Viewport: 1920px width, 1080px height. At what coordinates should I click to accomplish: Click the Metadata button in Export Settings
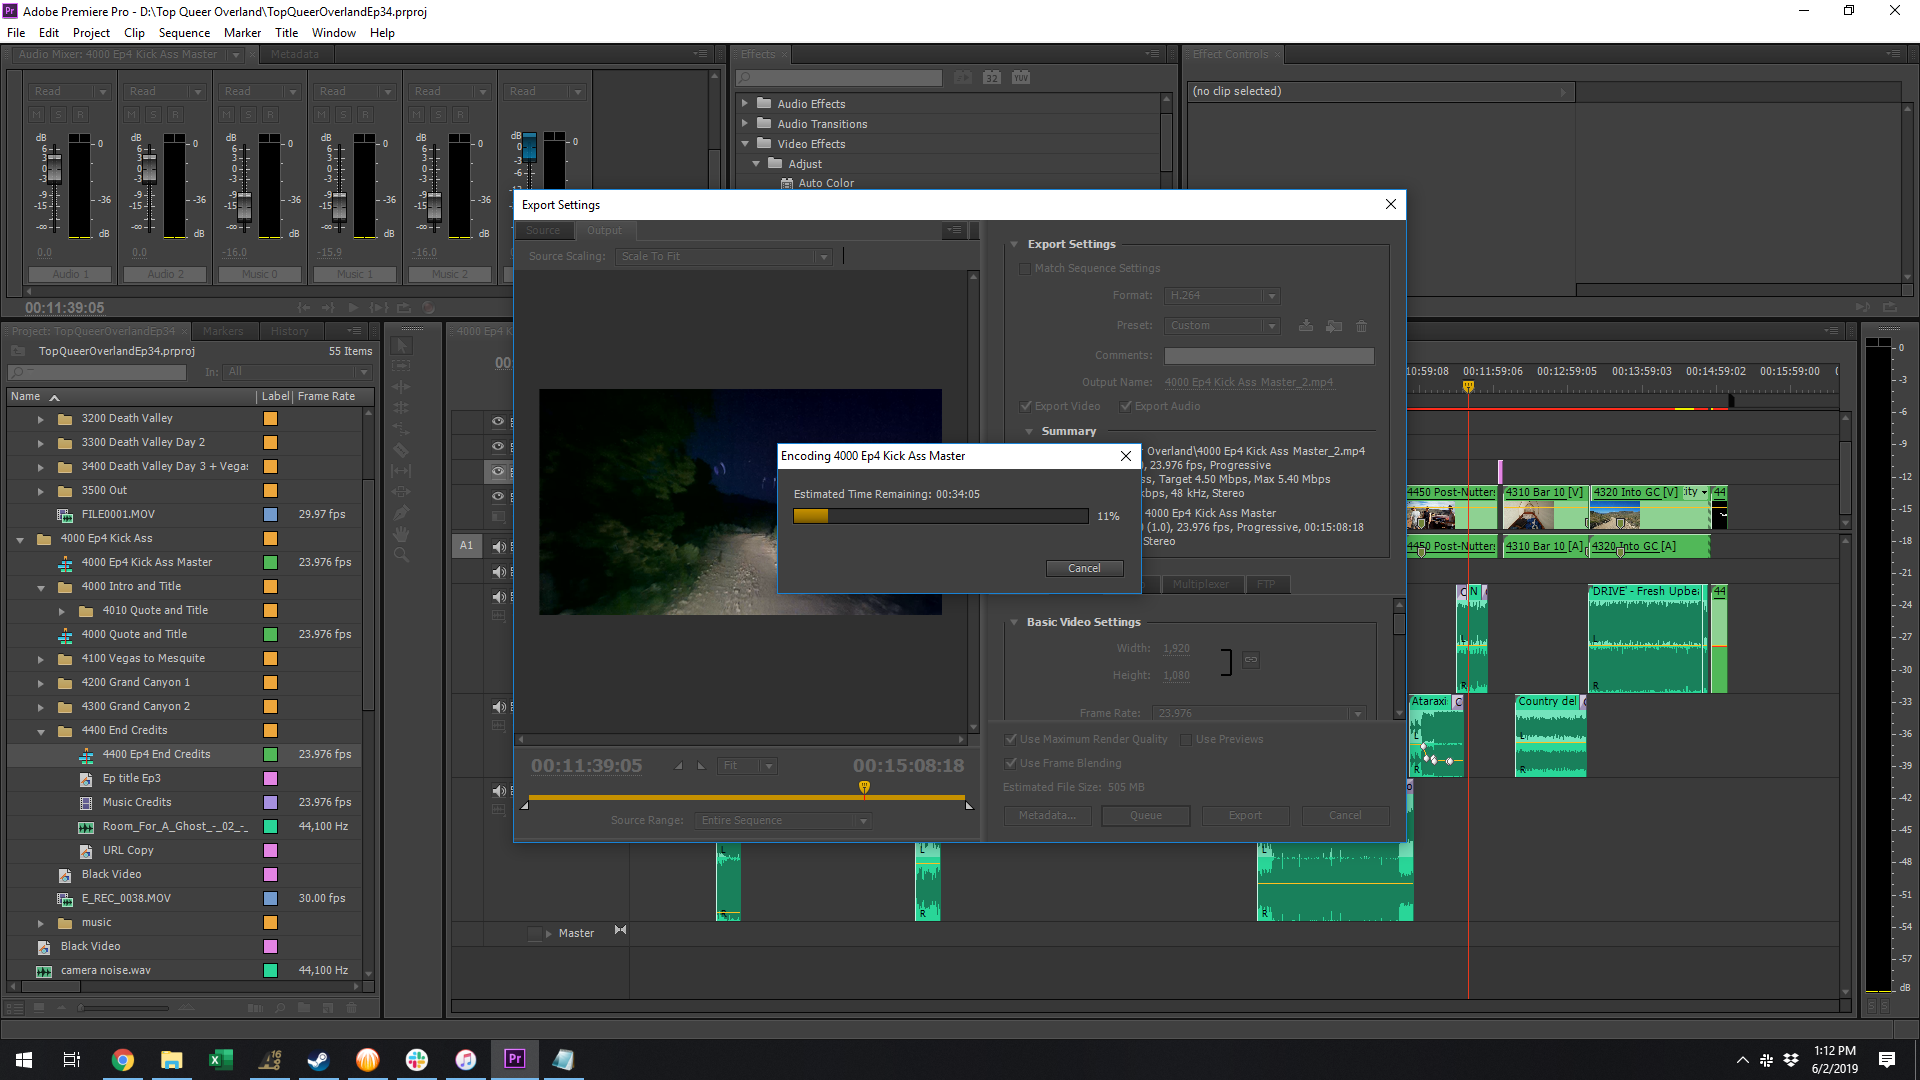[1048, 815]
